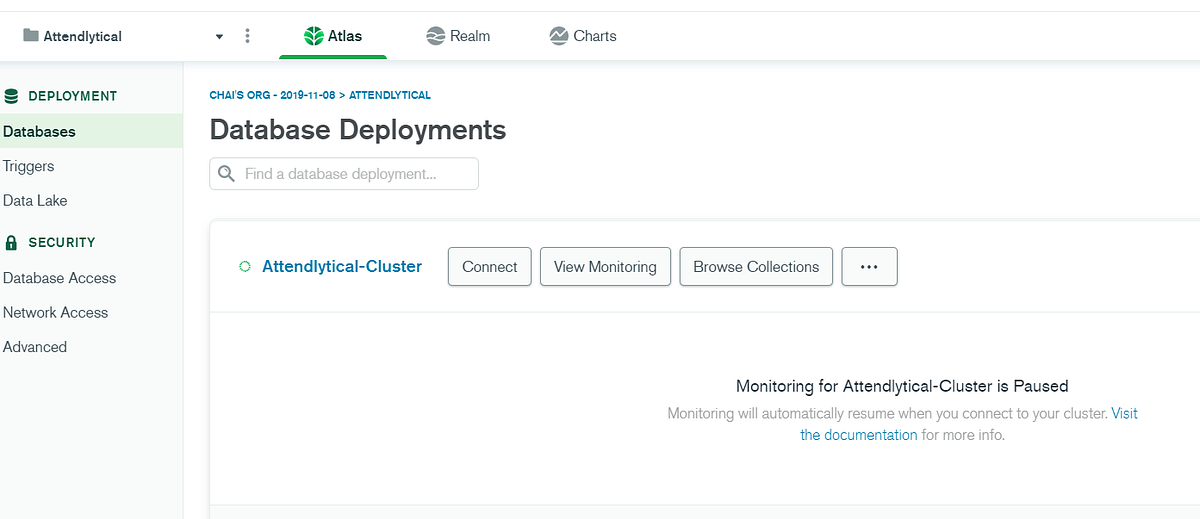Select Triggers in the sidebar
The width and height of the screenshot is (1200, 519).
pyautogui.click(x=29, y=166)
